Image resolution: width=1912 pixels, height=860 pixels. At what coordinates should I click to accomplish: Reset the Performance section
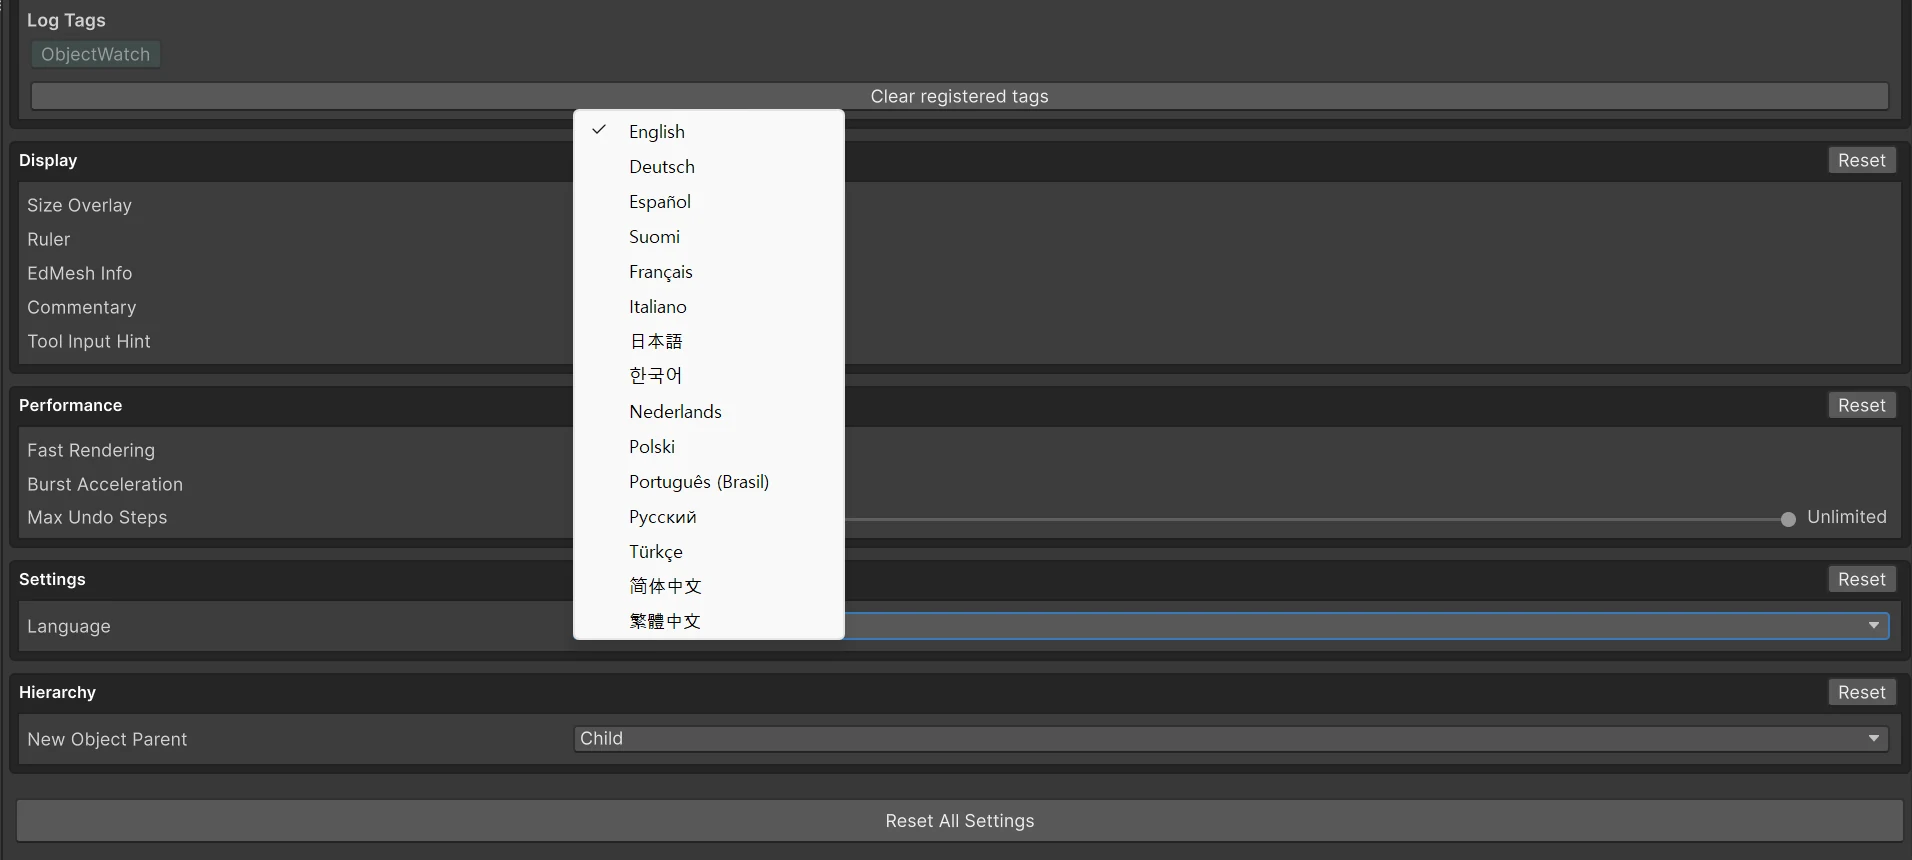(1861, 405)
